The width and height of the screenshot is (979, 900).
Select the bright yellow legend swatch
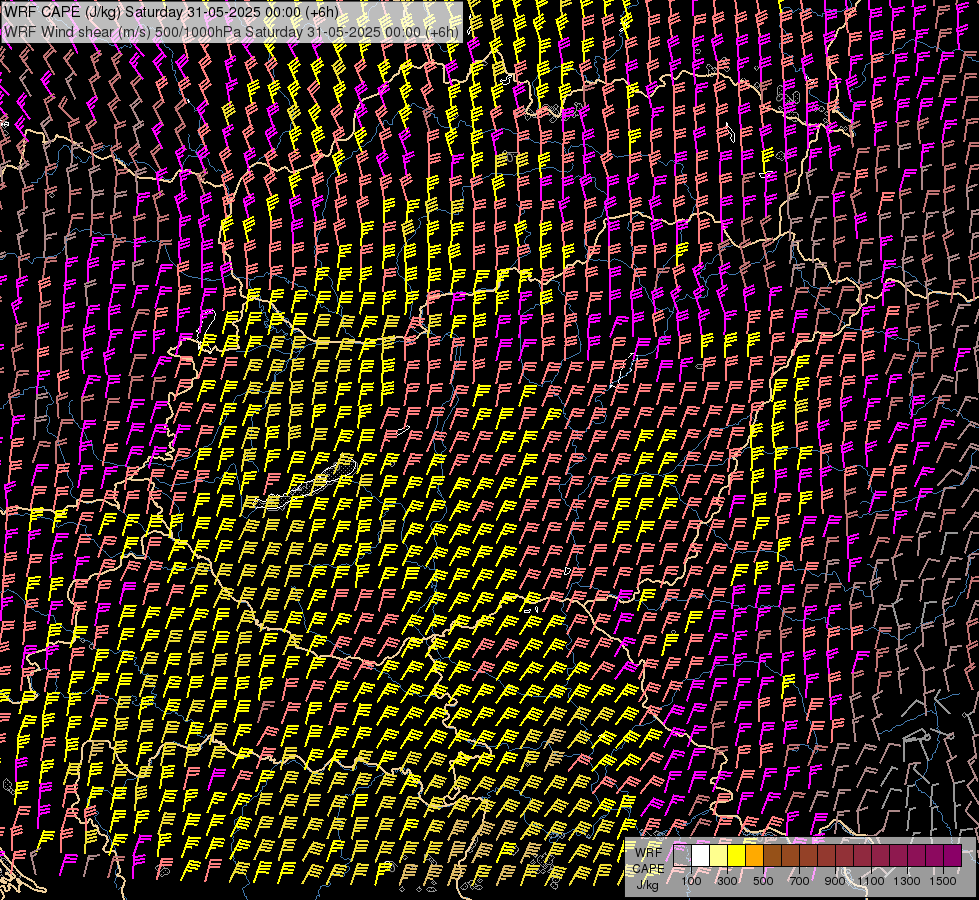click(737, 855)
